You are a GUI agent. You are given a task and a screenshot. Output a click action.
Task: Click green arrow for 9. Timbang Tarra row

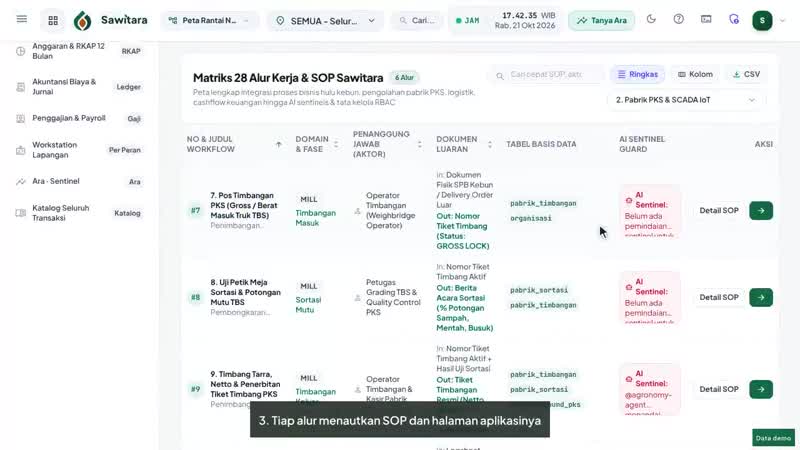(761, 389)
